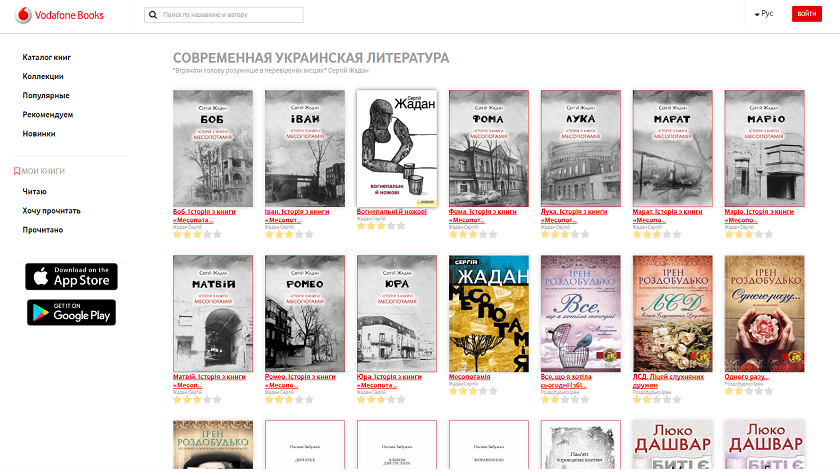Viewport: 840px width, 472px height.
Task: Select the Хочу прочитать list
Action: 51,211
